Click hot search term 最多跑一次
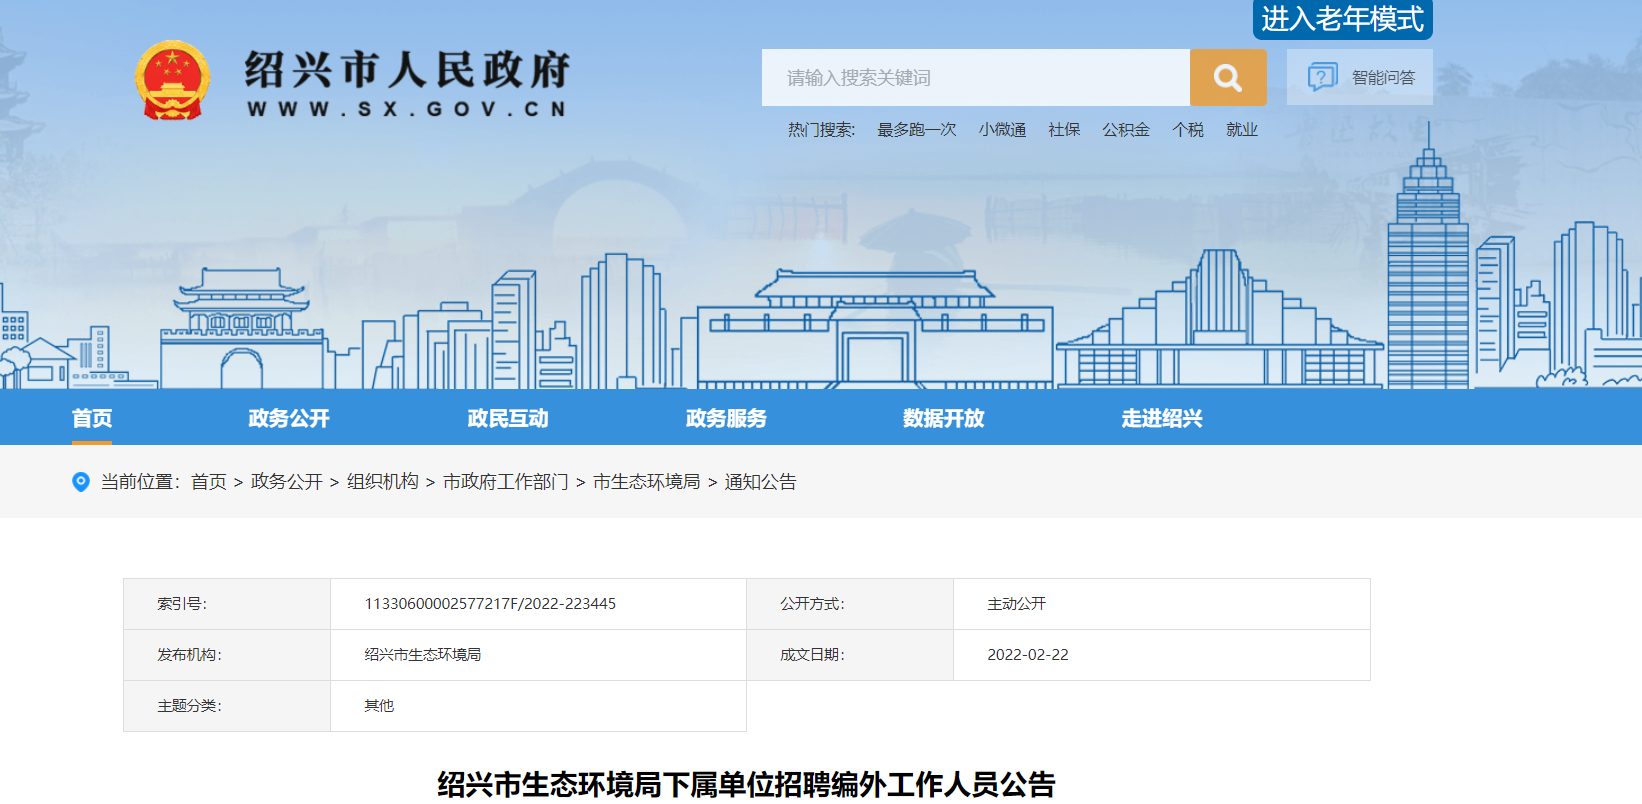The height and width of the screenshot is (804, 1642). (x=916, y=130)
